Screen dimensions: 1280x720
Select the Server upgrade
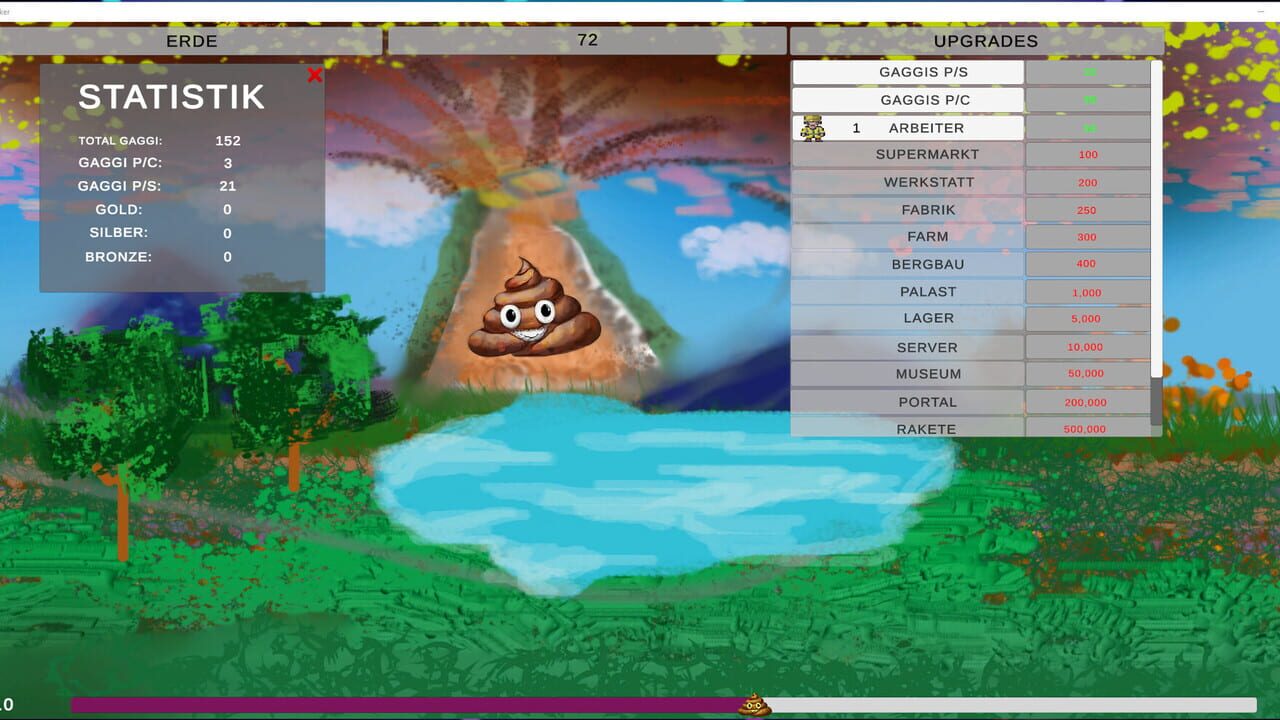click(908, 347)
